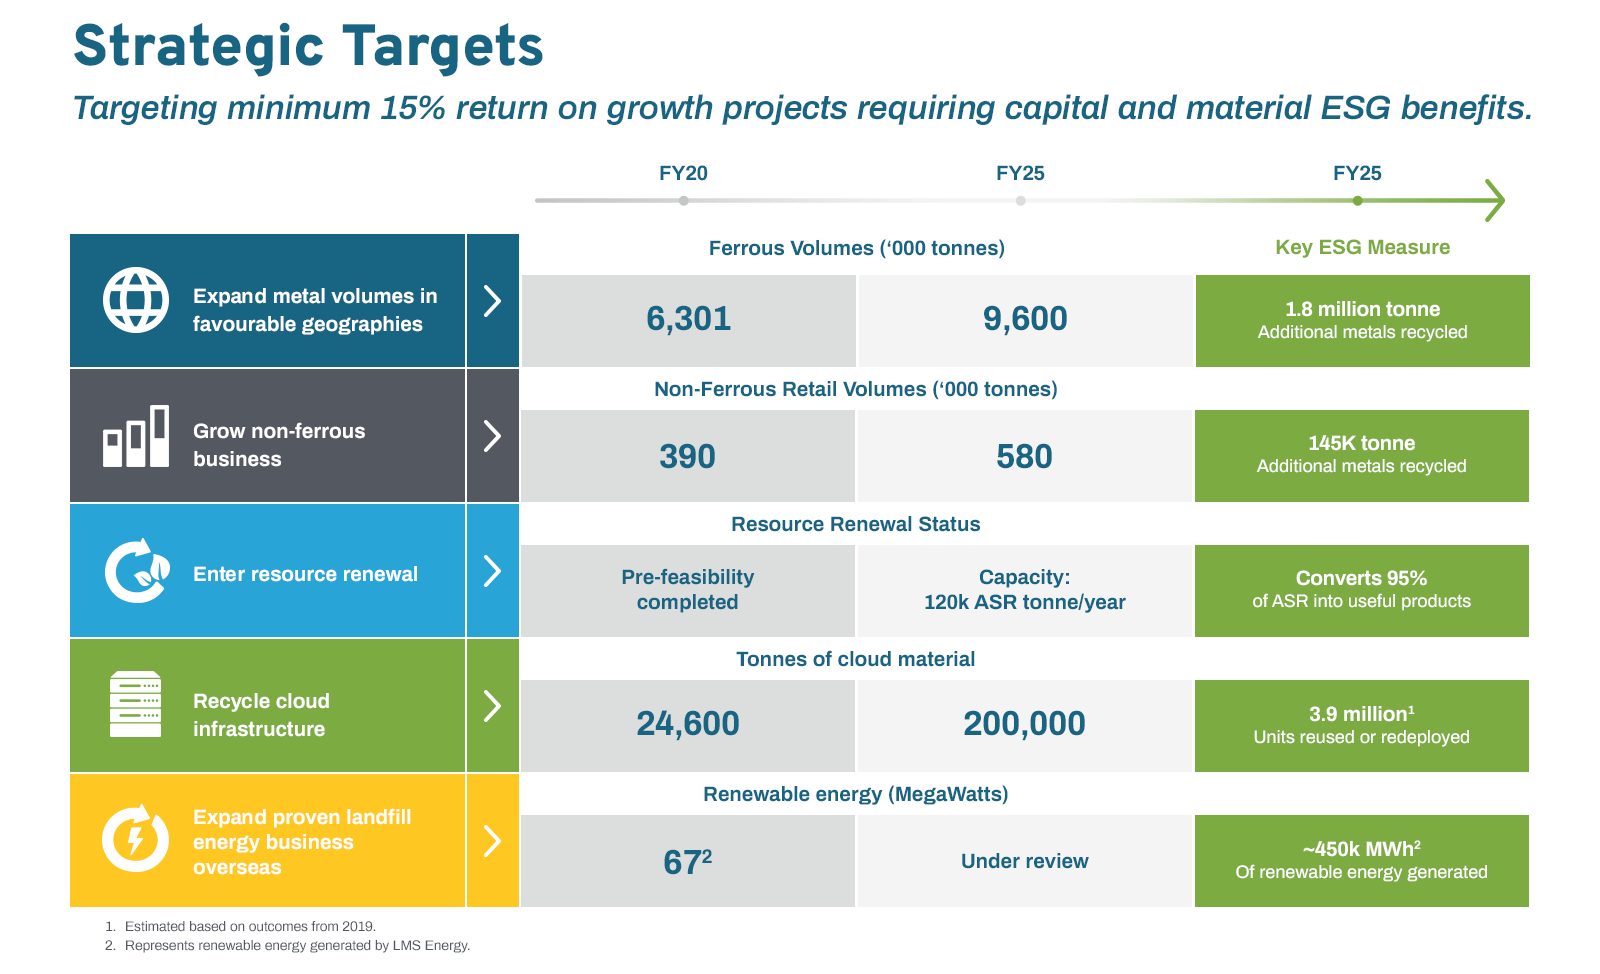Expand the chevron beside Grow non-ferrous business
The width and height of the screenshot is (1600, 974).
click(492, 436)
